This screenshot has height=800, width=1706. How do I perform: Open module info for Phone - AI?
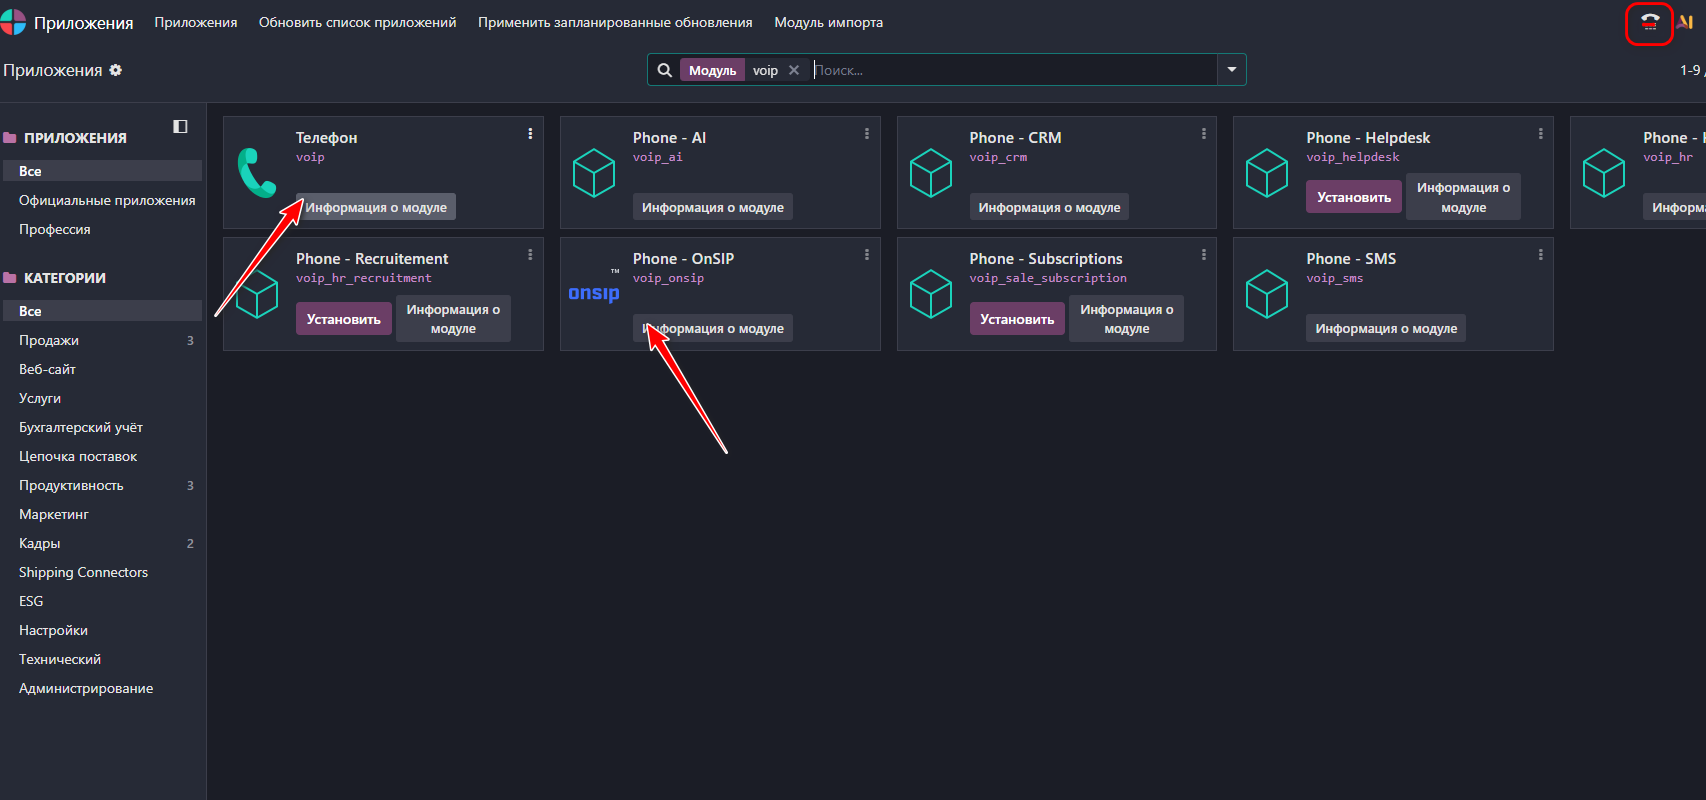[x=713, y=207]
